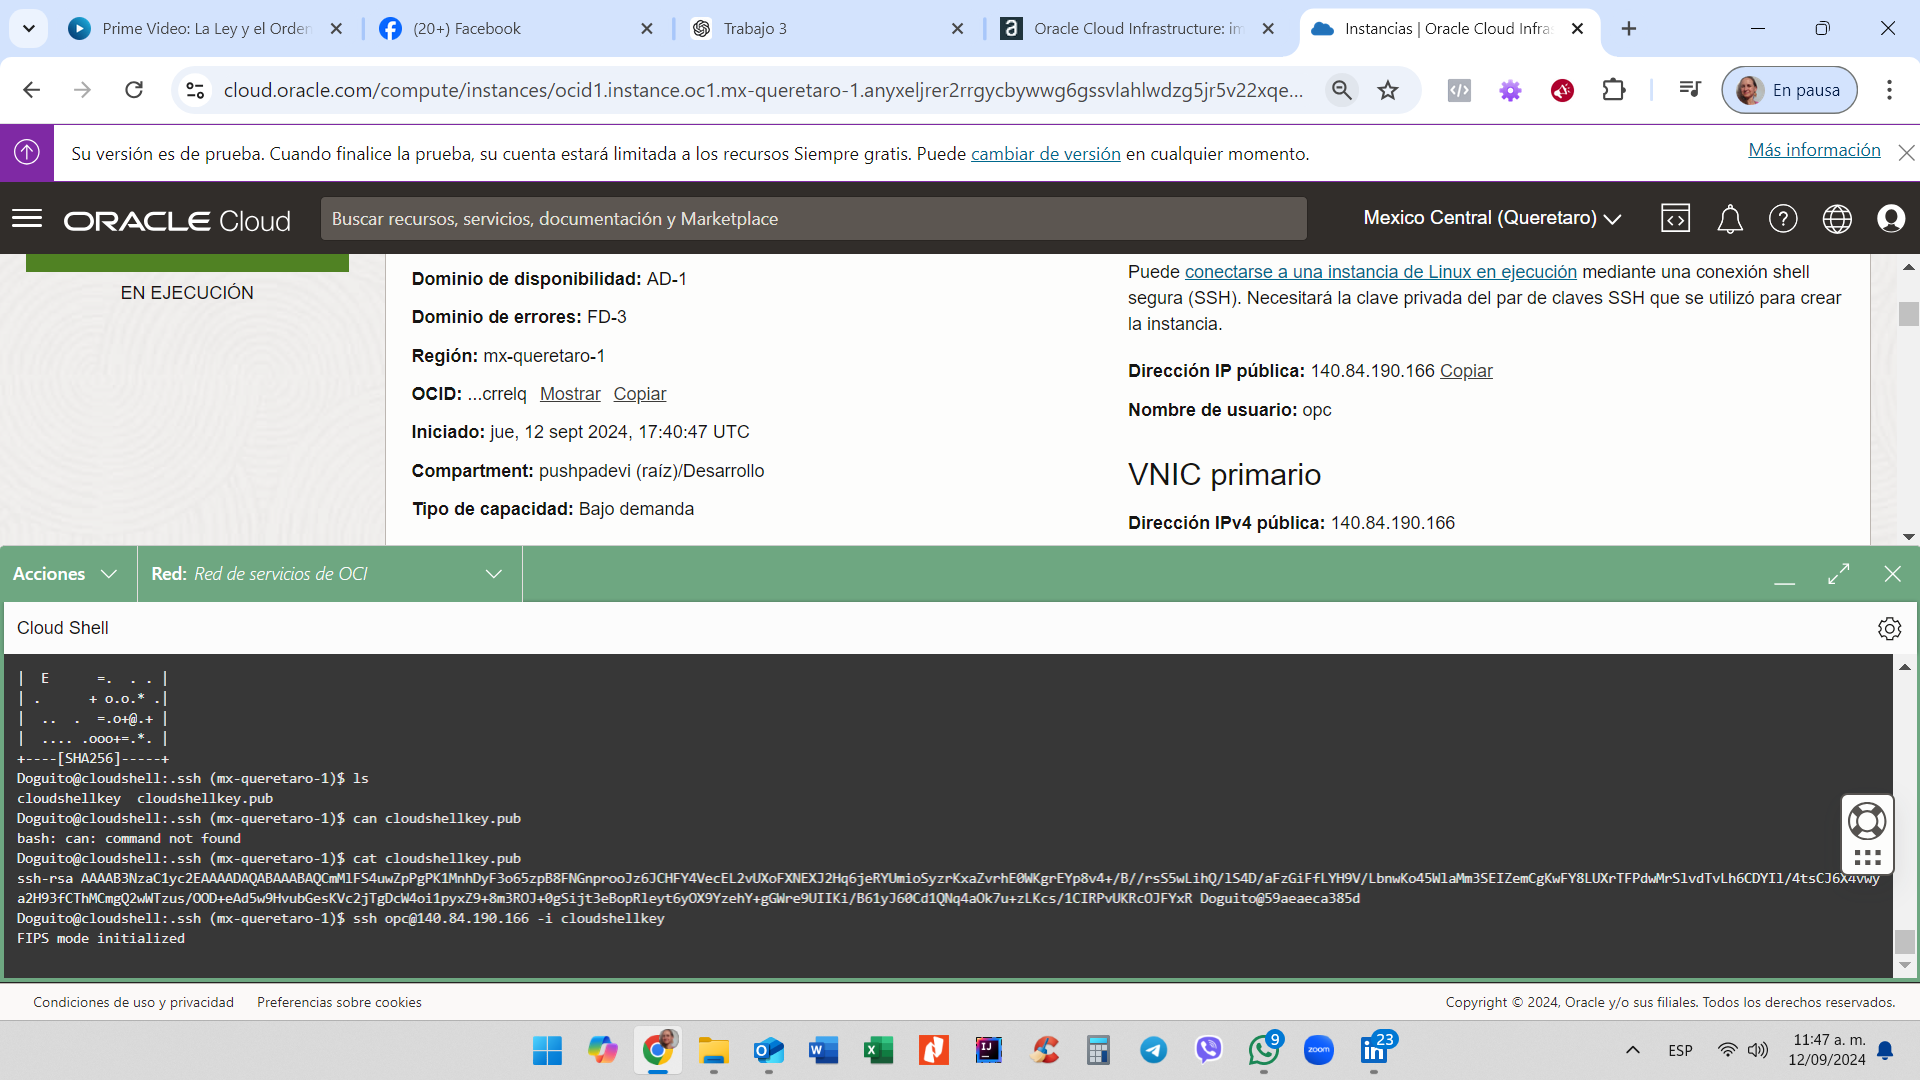Image resolution: width=1920 pixels, height=1080 pixels.
Task: Click Mostrar next to OCID
Action: 570,394
